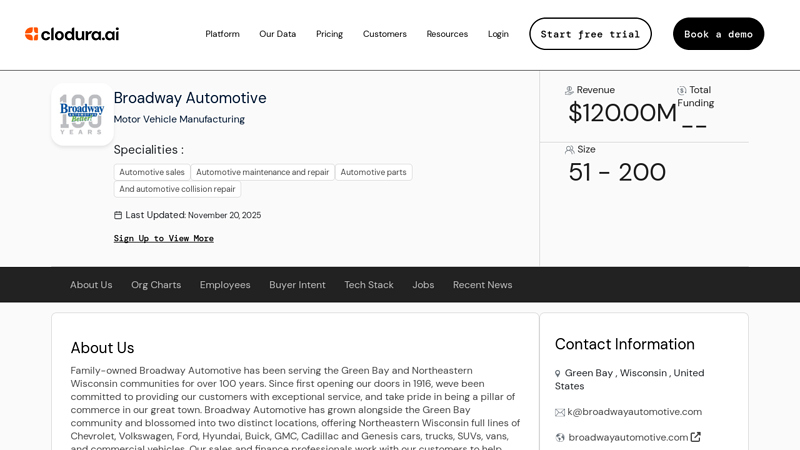Switch to the Tech Stack tab
Screen dimensions: 800x450
point(369,285)
